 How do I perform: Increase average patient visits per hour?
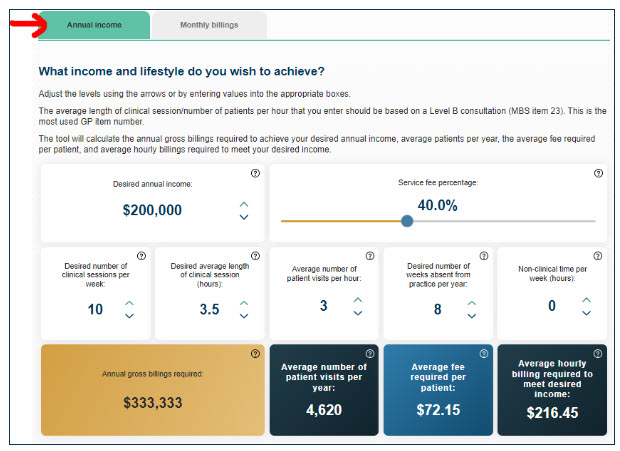tap(358, 300)
